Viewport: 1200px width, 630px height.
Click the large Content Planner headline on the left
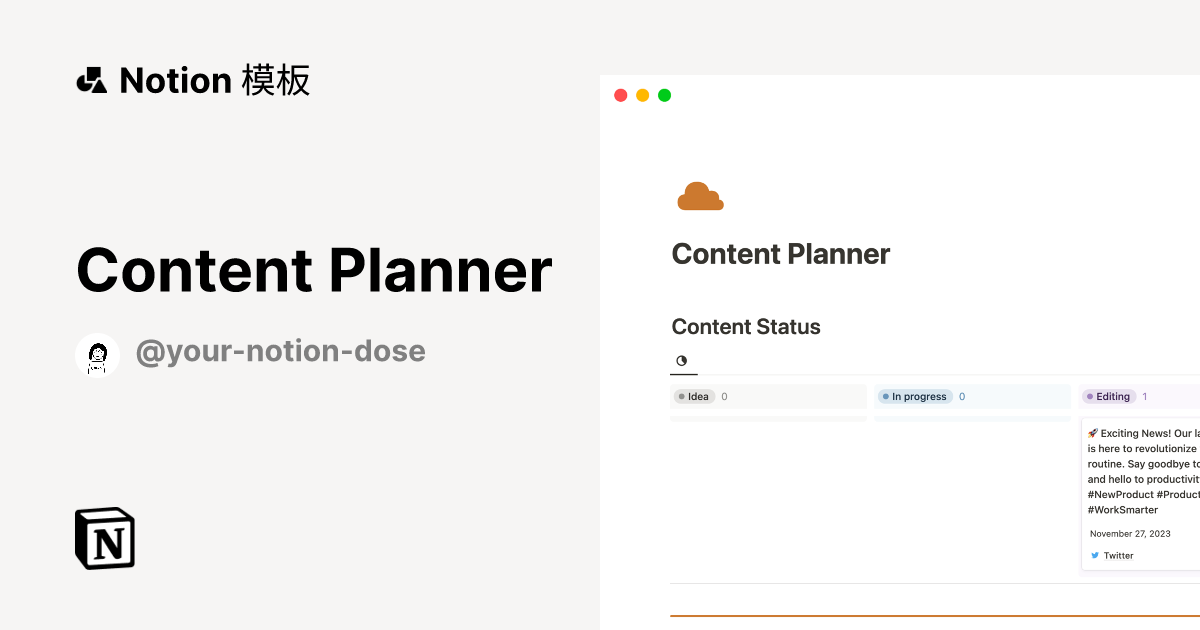click(314, 270)
